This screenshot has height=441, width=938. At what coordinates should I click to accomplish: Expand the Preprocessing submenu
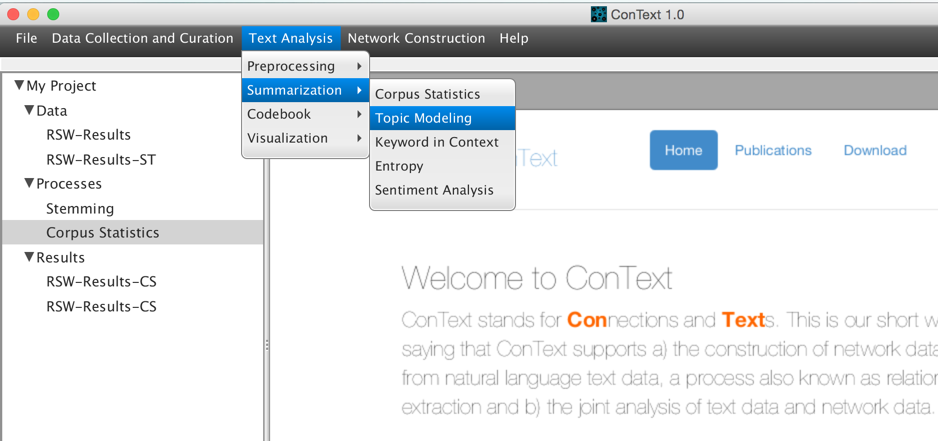pos(305,66)
